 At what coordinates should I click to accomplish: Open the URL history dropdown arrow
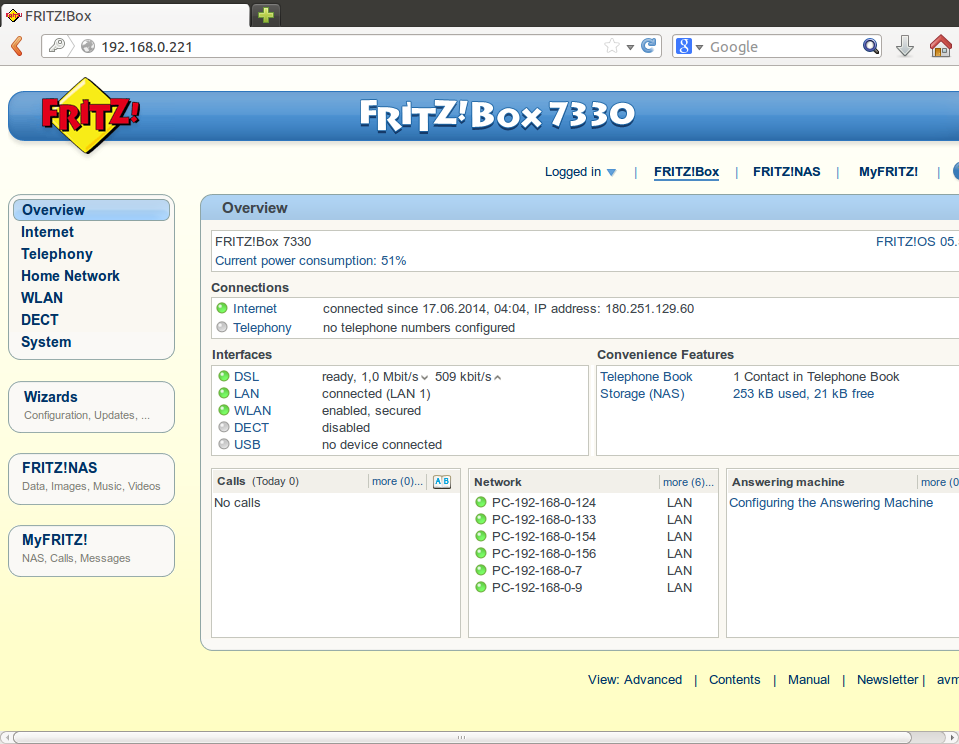point(630,47)
